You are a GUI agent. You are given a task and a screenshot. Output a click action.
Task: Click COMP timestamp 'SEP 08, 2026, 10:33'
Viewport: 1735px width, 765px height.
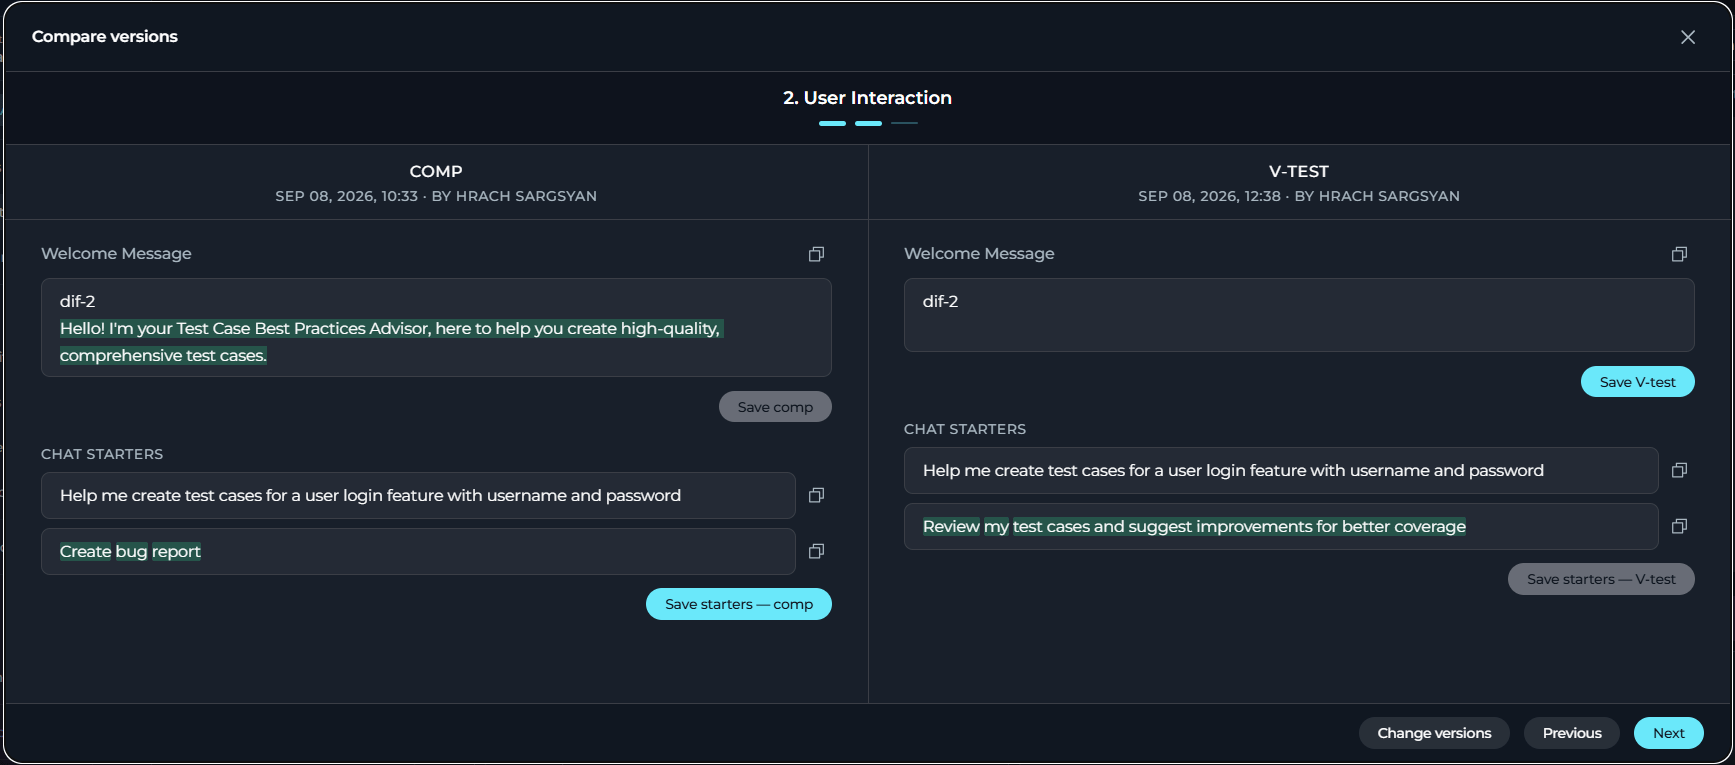347,196
